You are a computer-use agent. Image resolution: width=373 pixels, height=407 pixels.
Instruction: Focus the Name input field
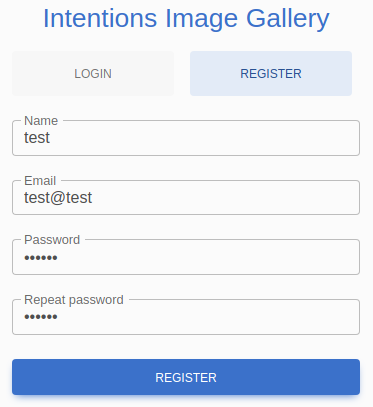pos(186,138)
